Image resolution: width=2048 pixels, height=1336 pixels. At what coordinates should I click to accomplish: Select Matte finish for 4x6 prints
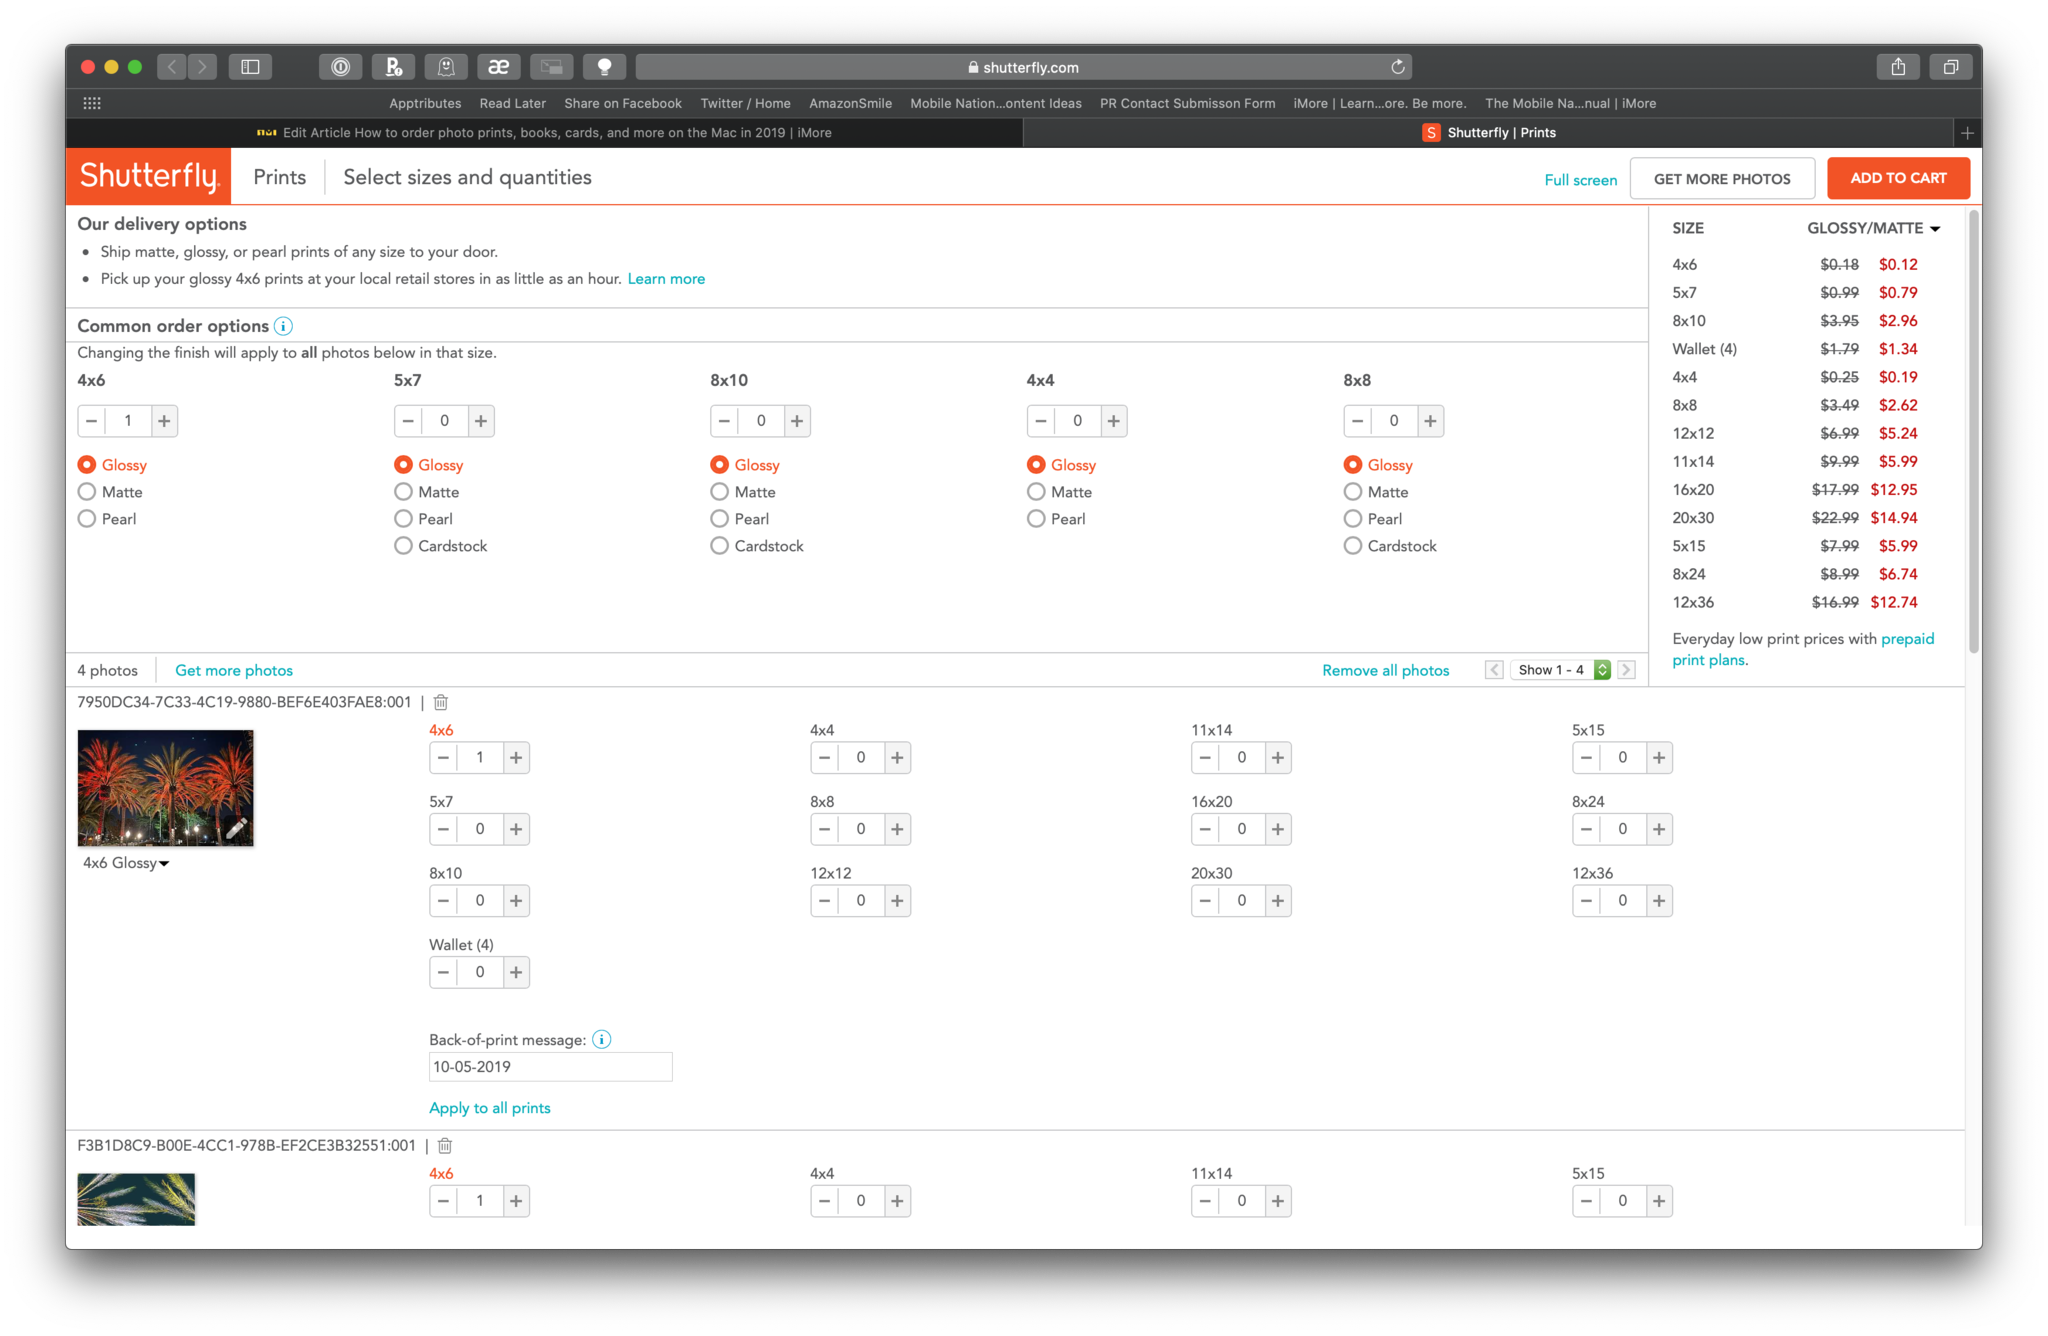(x=88, y=492)
